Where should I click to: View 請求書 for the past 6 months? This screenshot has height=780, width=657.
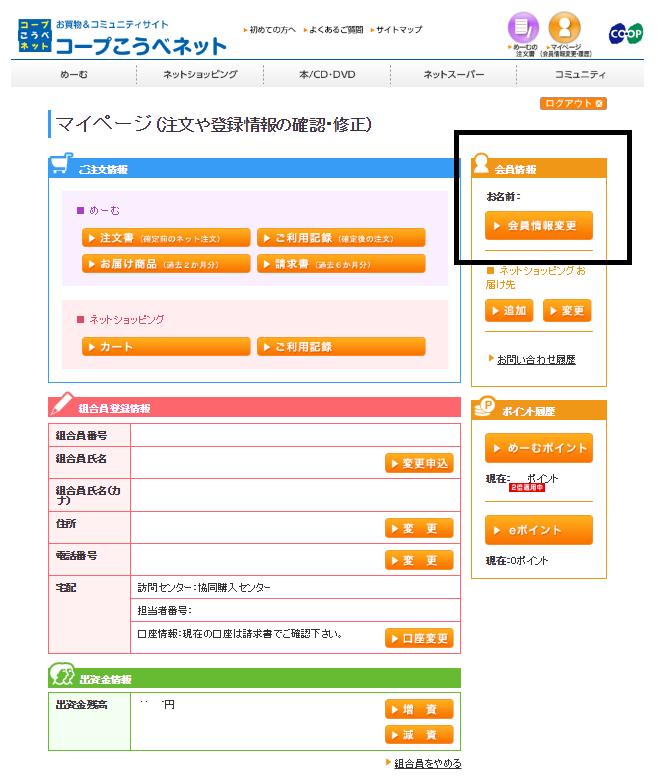[x=340, y=264]
